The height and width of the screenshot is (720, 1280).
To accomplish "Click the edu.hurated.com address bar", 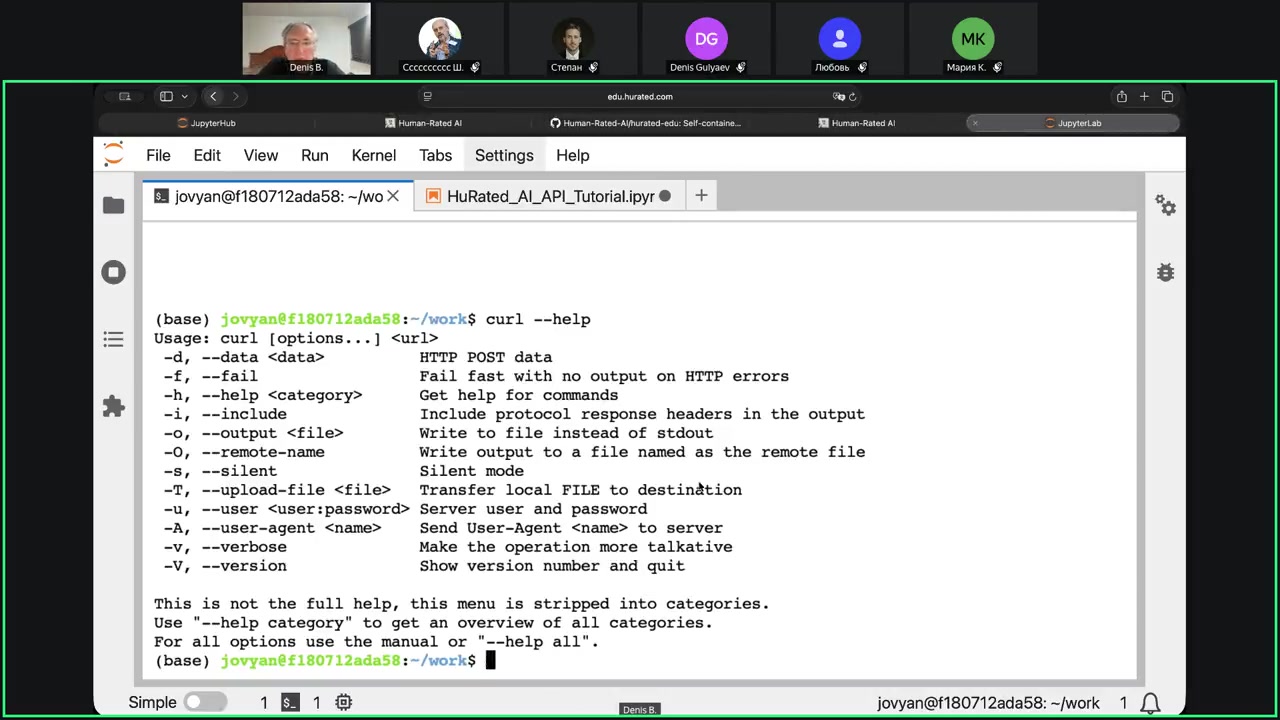I will pyautogui.click(x=640, y=97).
